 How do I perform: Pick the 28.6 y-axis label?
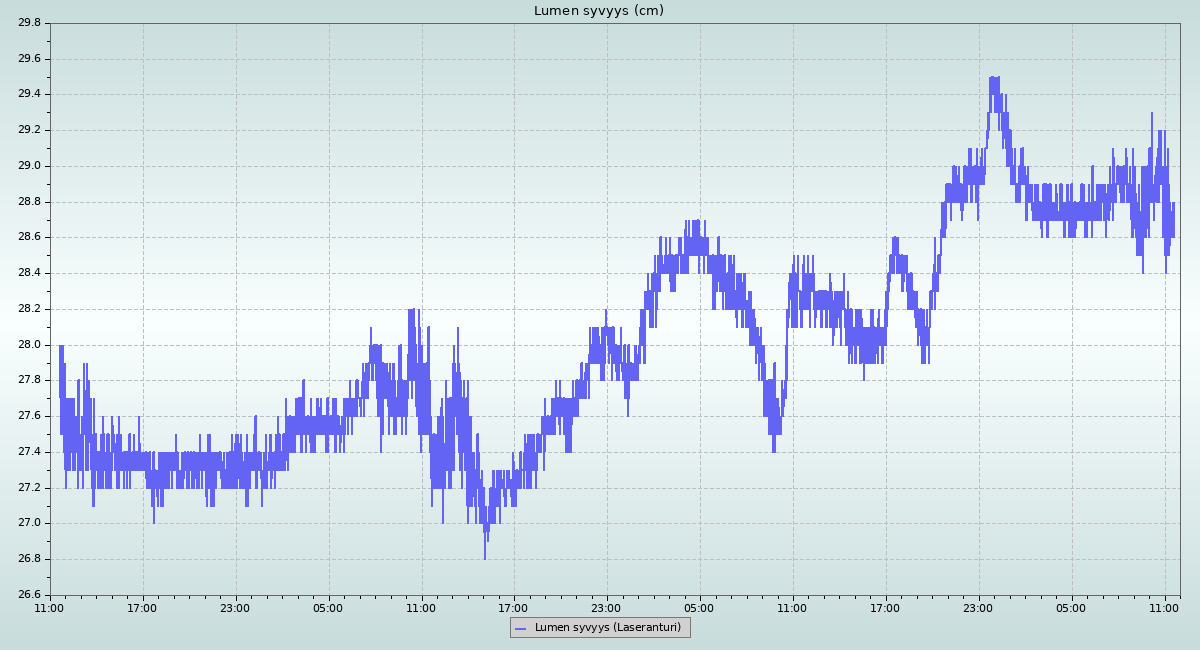[29, 237]
